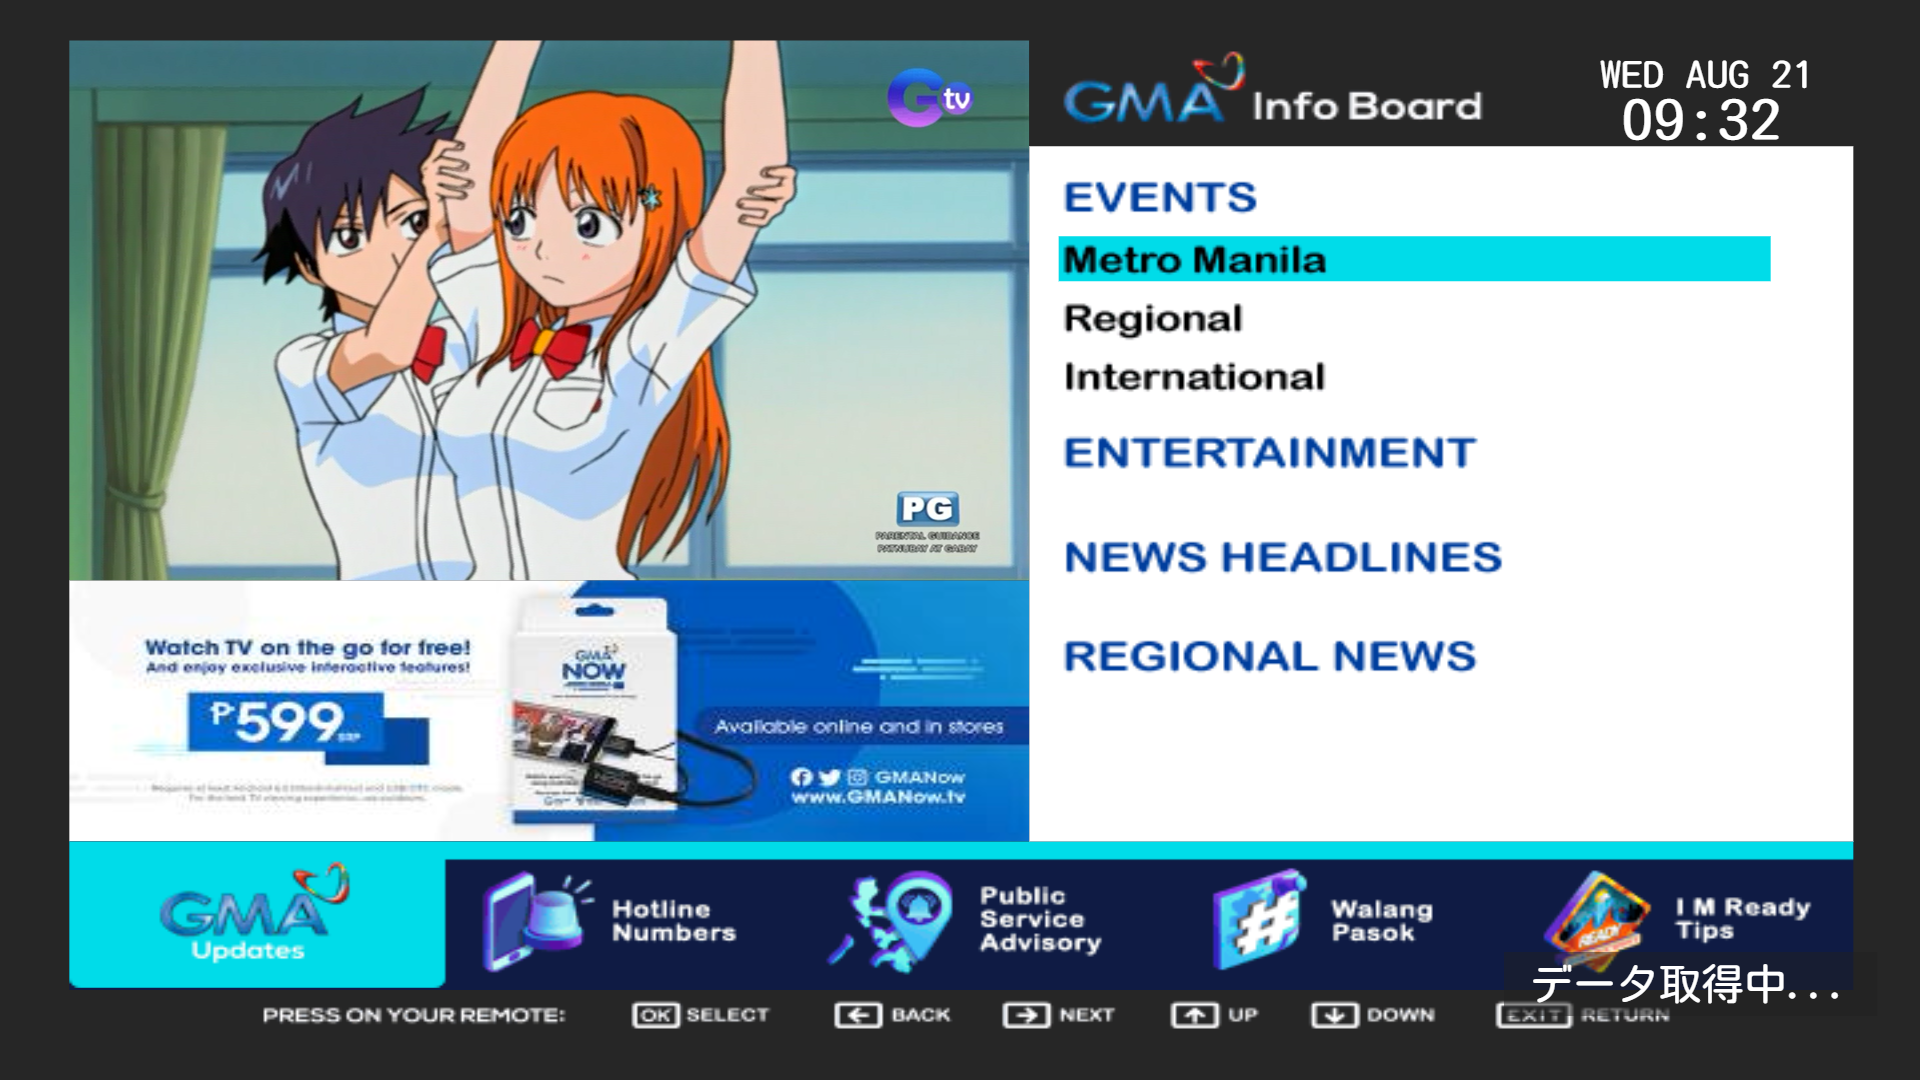This screenshot has height=1080, width=1920.
Task: Open the Walang Pasok label
Action: point(1382,921)
